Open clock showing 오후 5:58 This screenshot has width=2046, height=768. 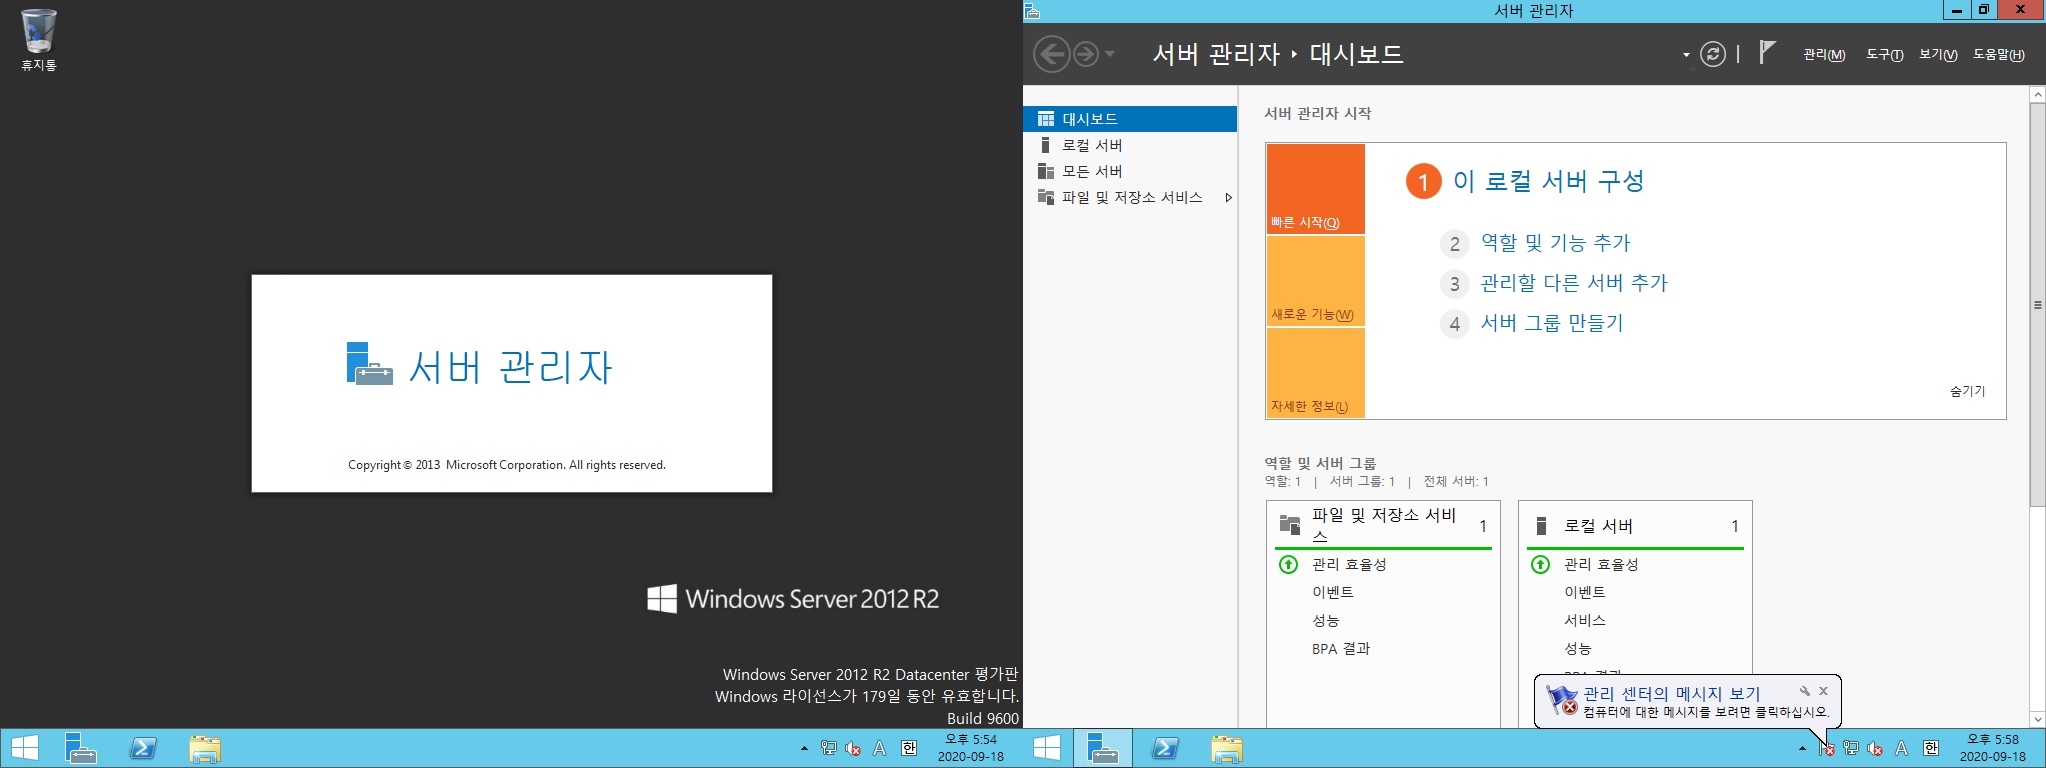1993,748
